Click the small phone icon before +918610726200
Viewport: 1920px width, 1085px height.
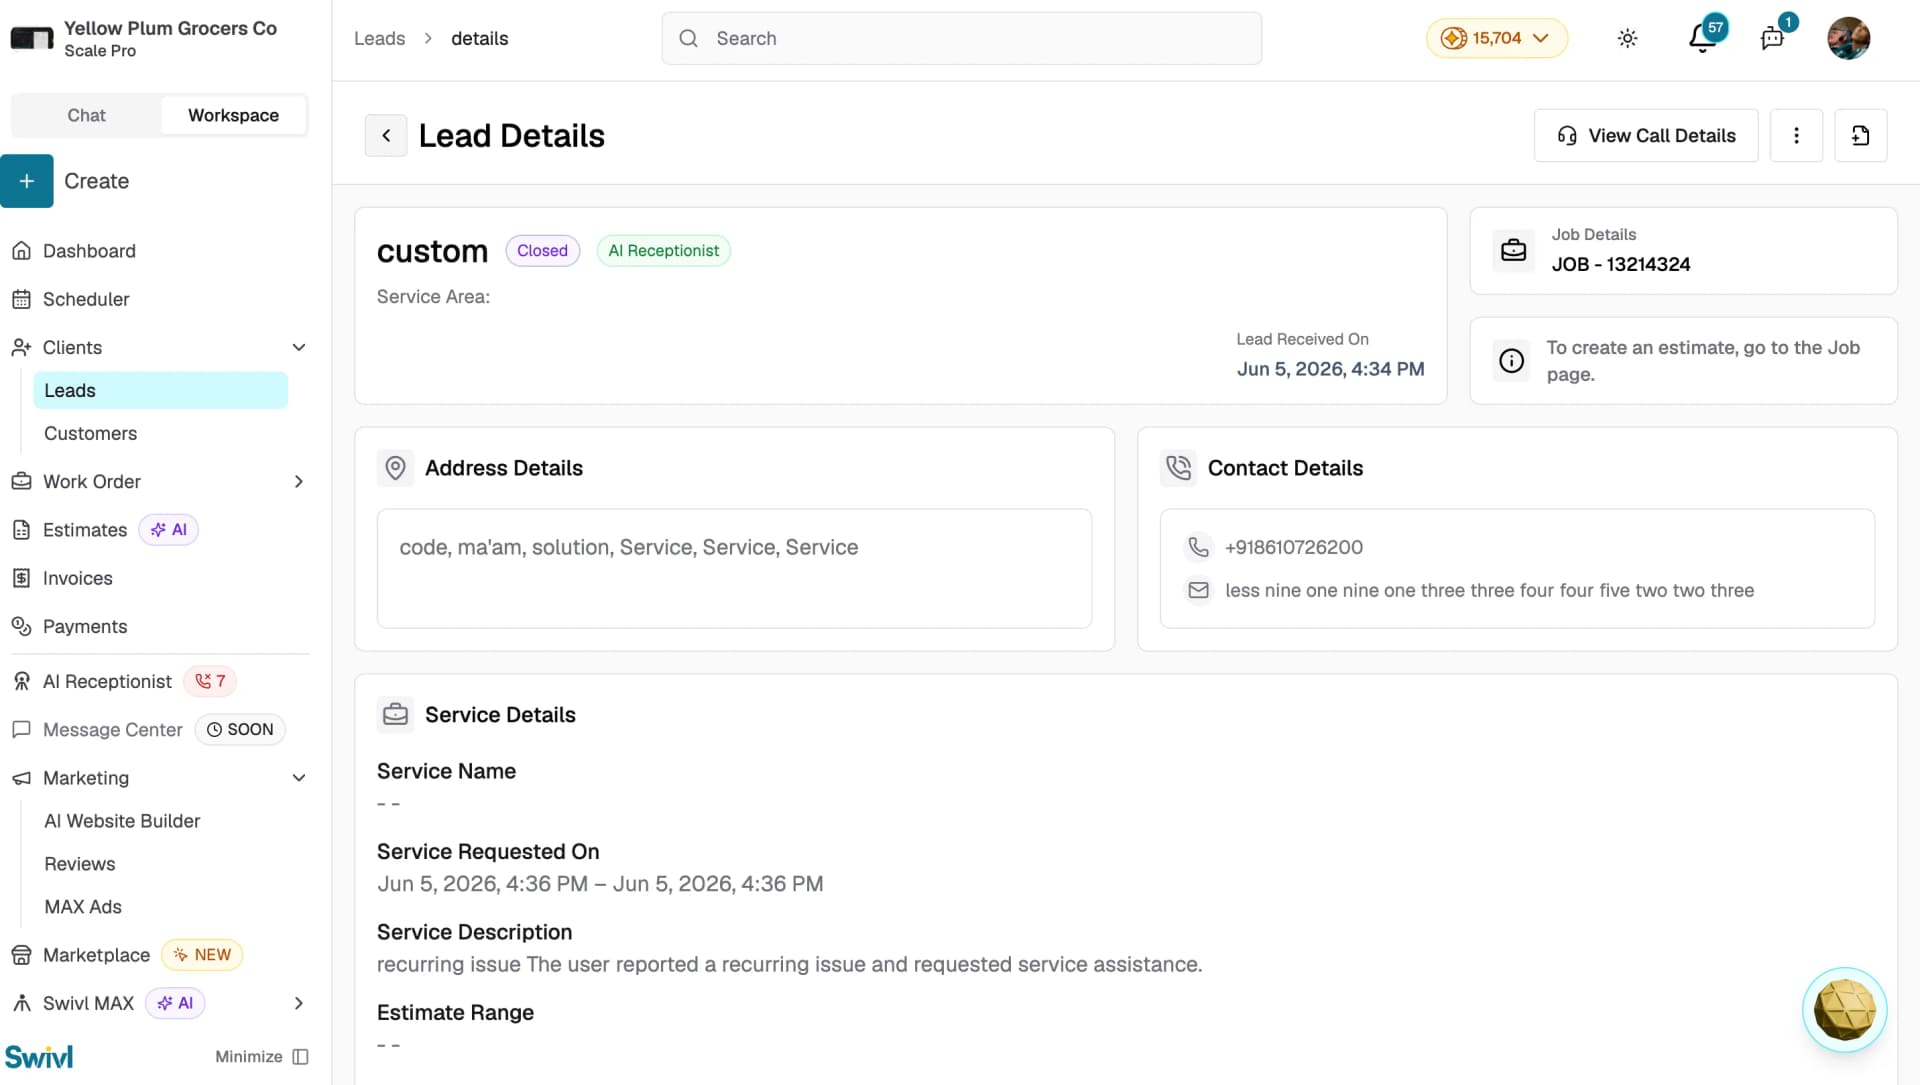click(1198, 547)
